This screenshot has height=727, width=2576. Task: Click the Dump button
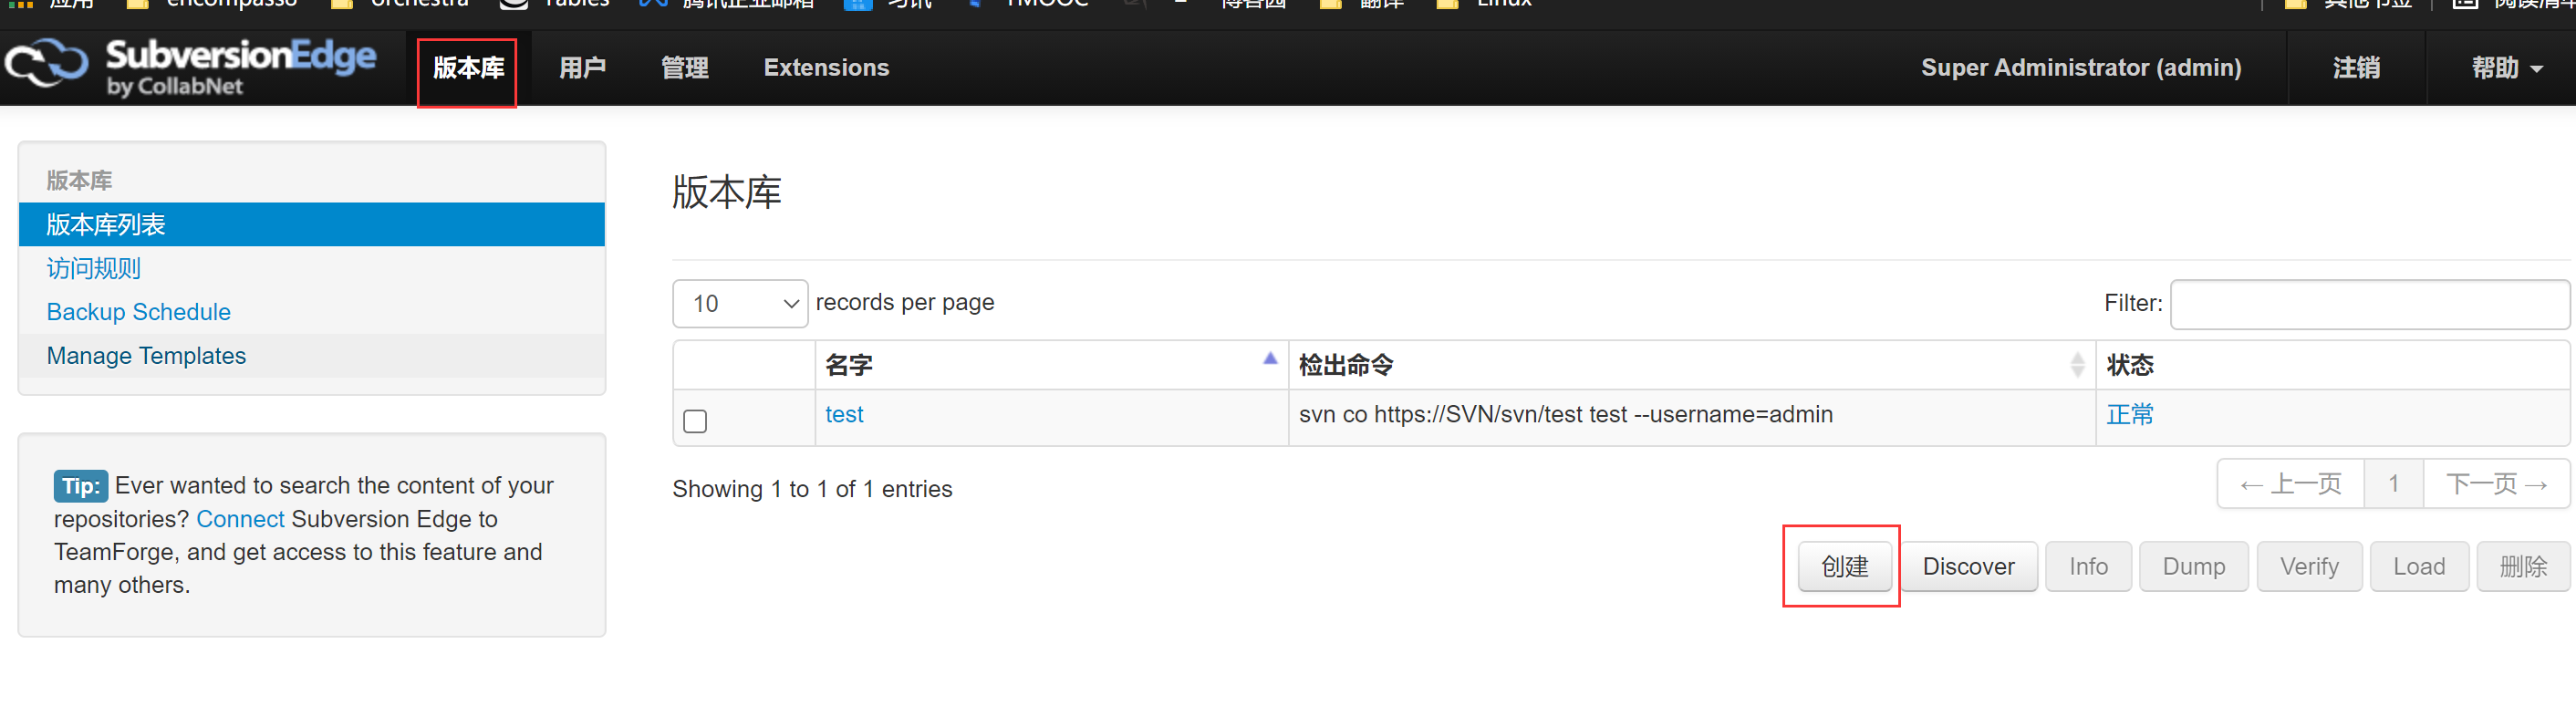2193,567
